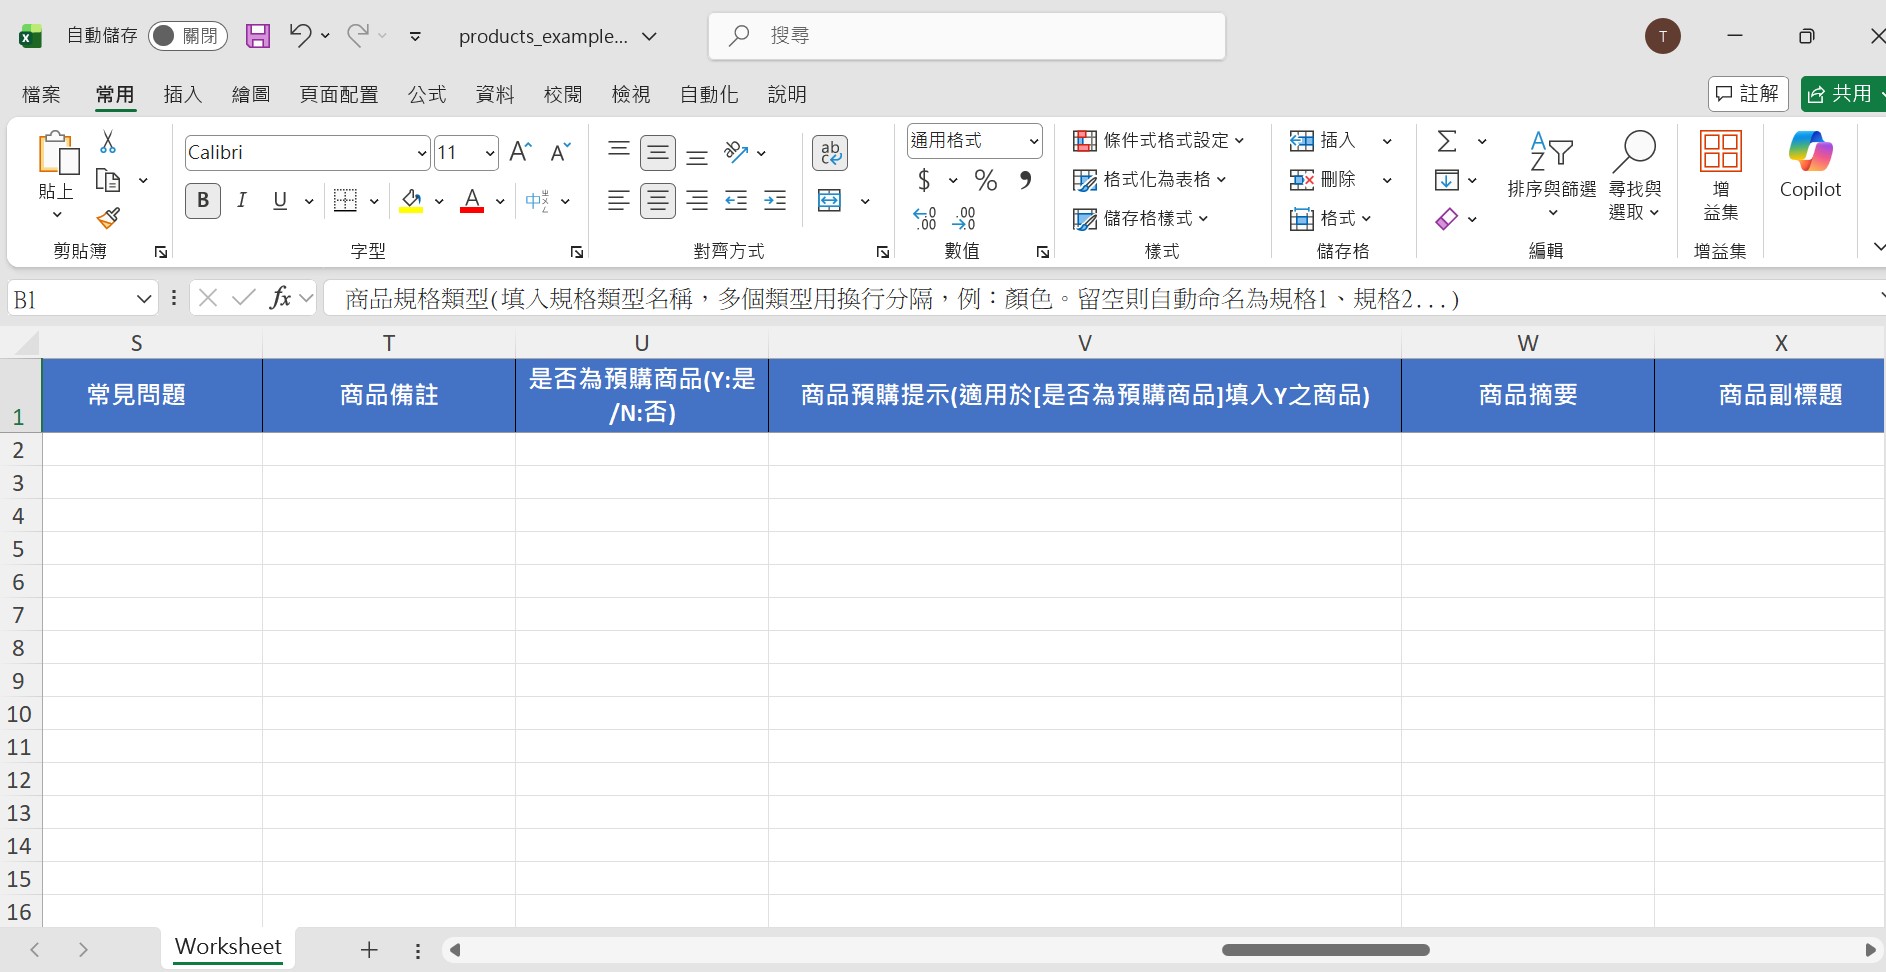
Task: Click the Copy icon
Action: 108,181
